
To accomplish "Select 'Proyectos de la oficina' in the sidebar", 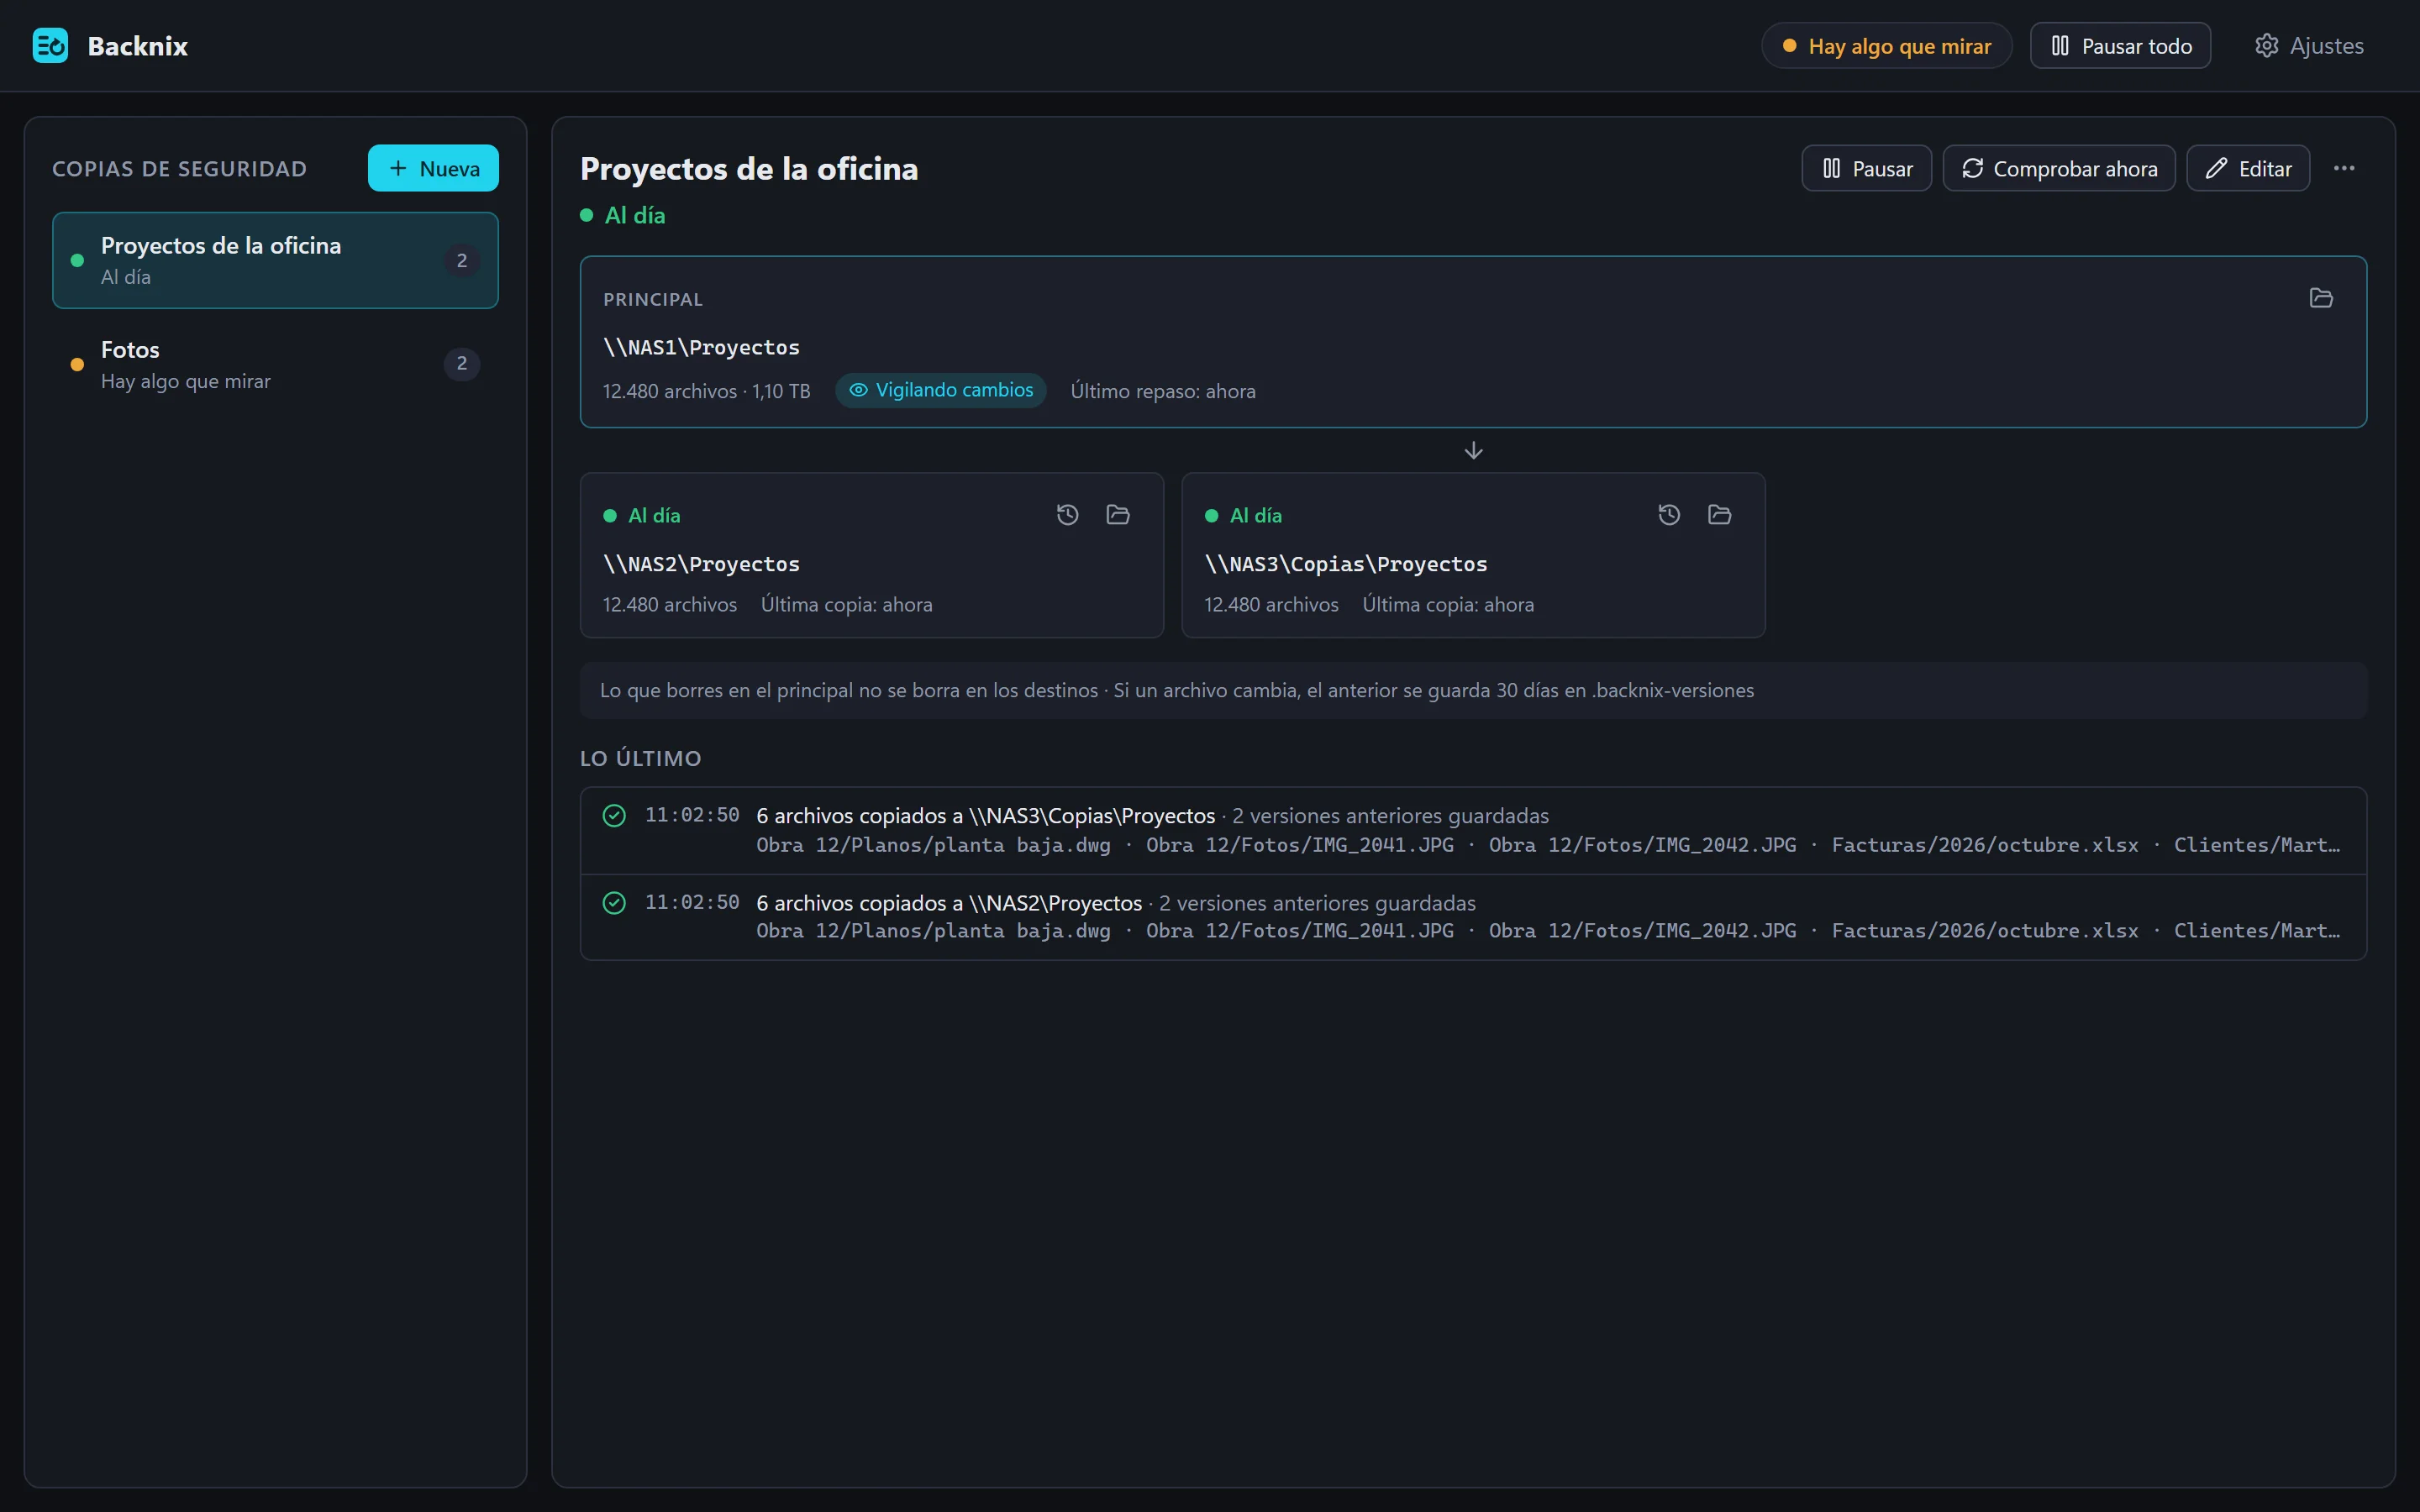I will (275, 260).
